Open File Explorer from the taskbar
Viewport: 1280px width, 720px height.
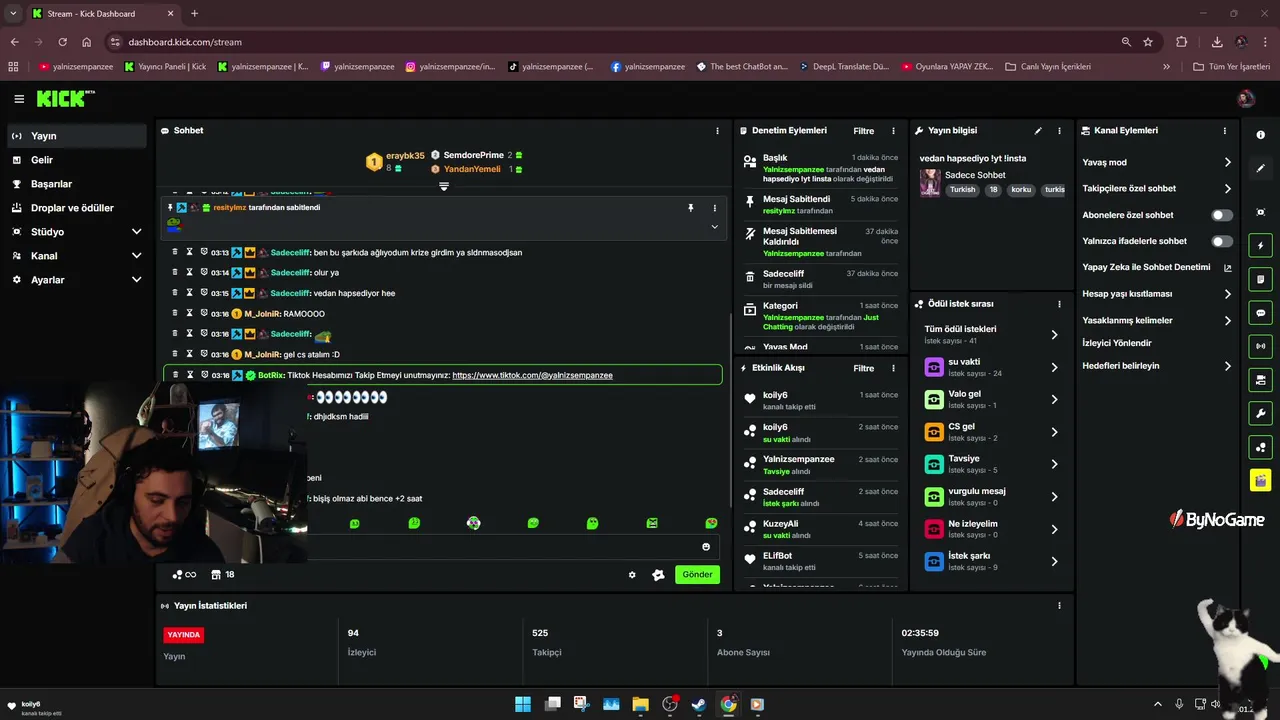(x=640, y=704)
